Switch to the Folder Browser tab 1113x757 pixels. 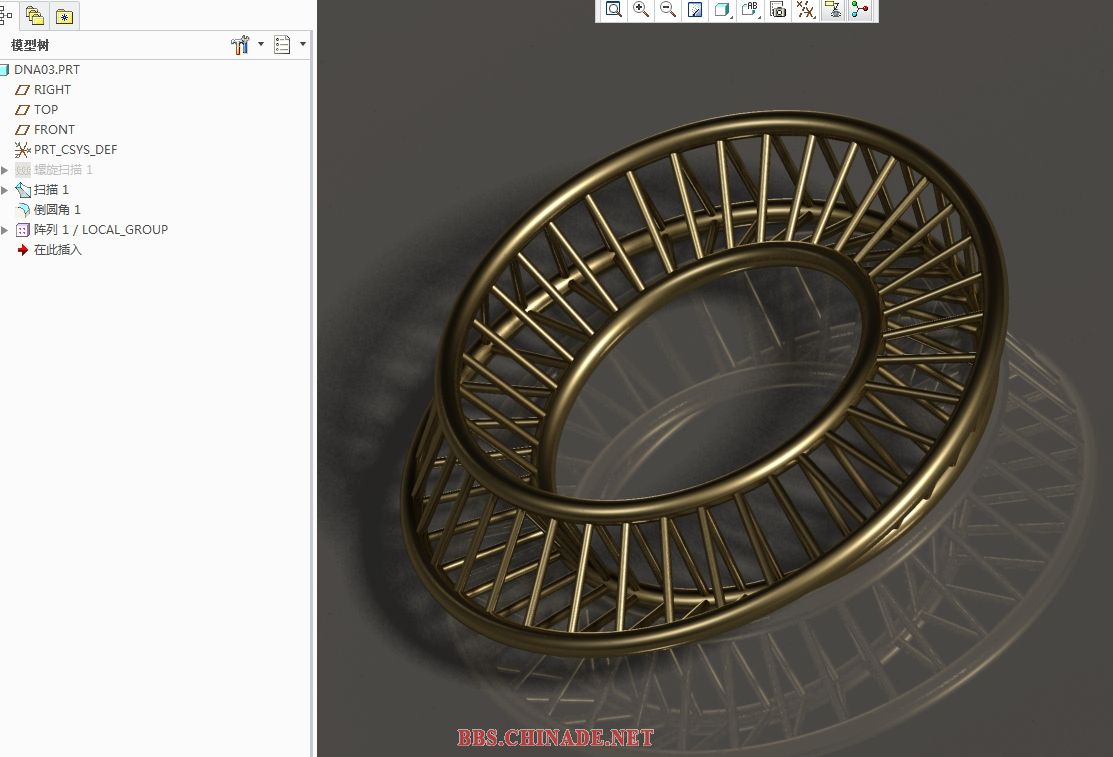coord(34,15)
